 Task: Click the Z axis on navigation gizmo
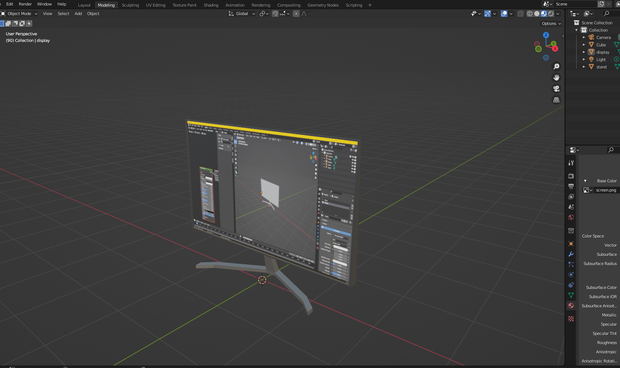pyautogui.click(x=546, y=35)
